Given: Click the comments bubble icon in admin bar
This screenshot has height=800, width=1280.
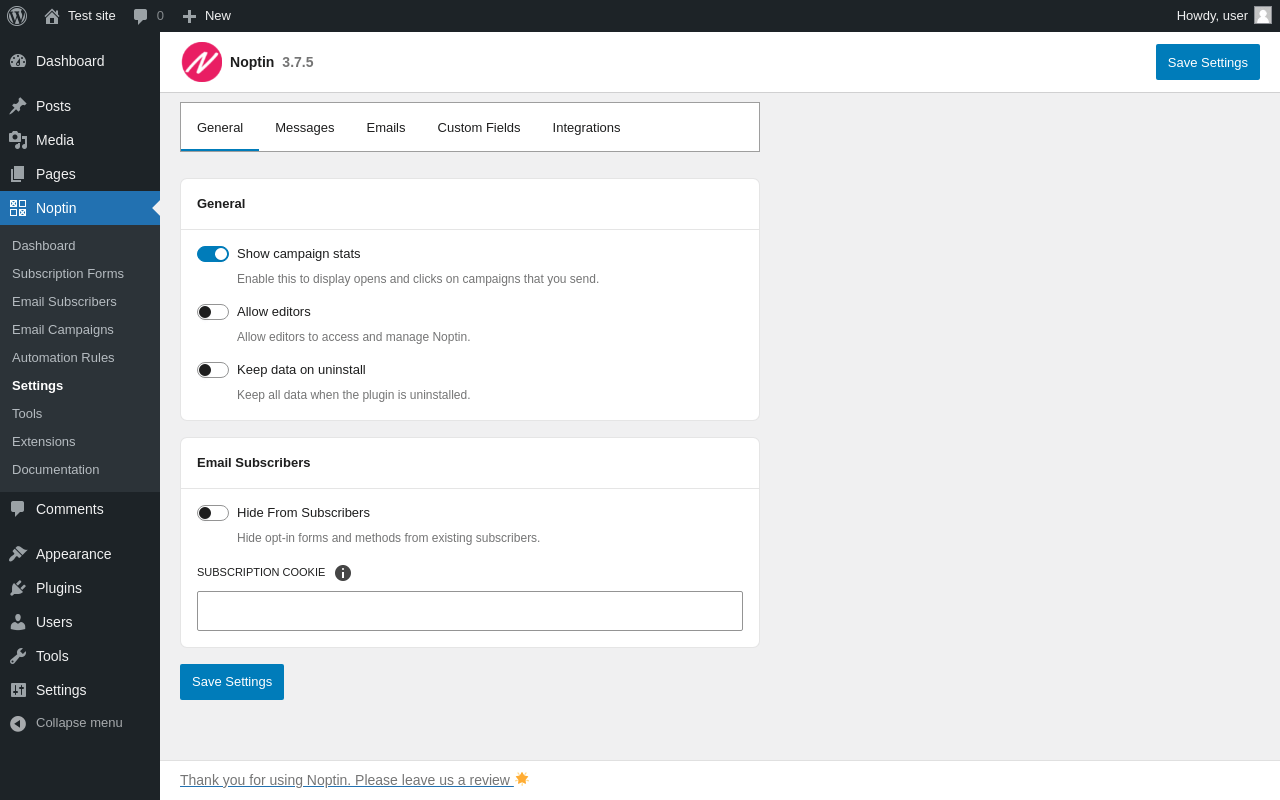Looking at the screenshot, I should (x=141, y=16).
